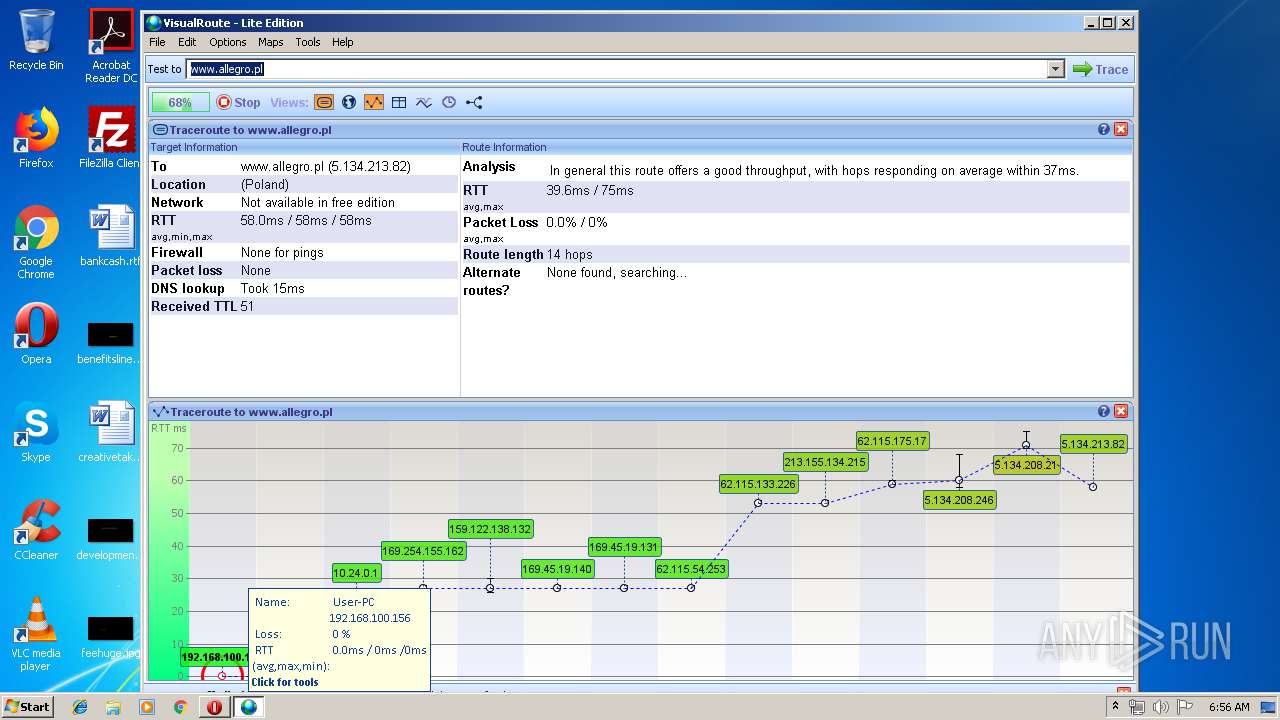The image size is (1280, 720).
Task: Select hop label 5.134.208.246
Action: [959, 500]
